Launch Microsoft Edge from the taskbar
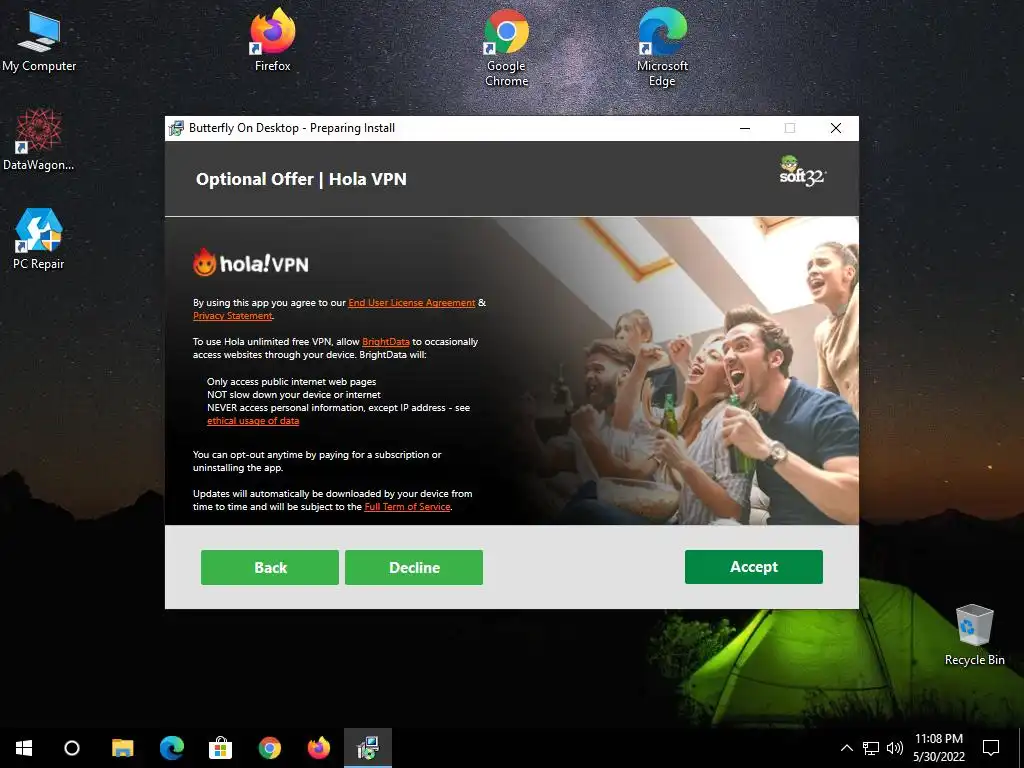This screenshot has height=768, width=1024. click(x=172, y=748)
